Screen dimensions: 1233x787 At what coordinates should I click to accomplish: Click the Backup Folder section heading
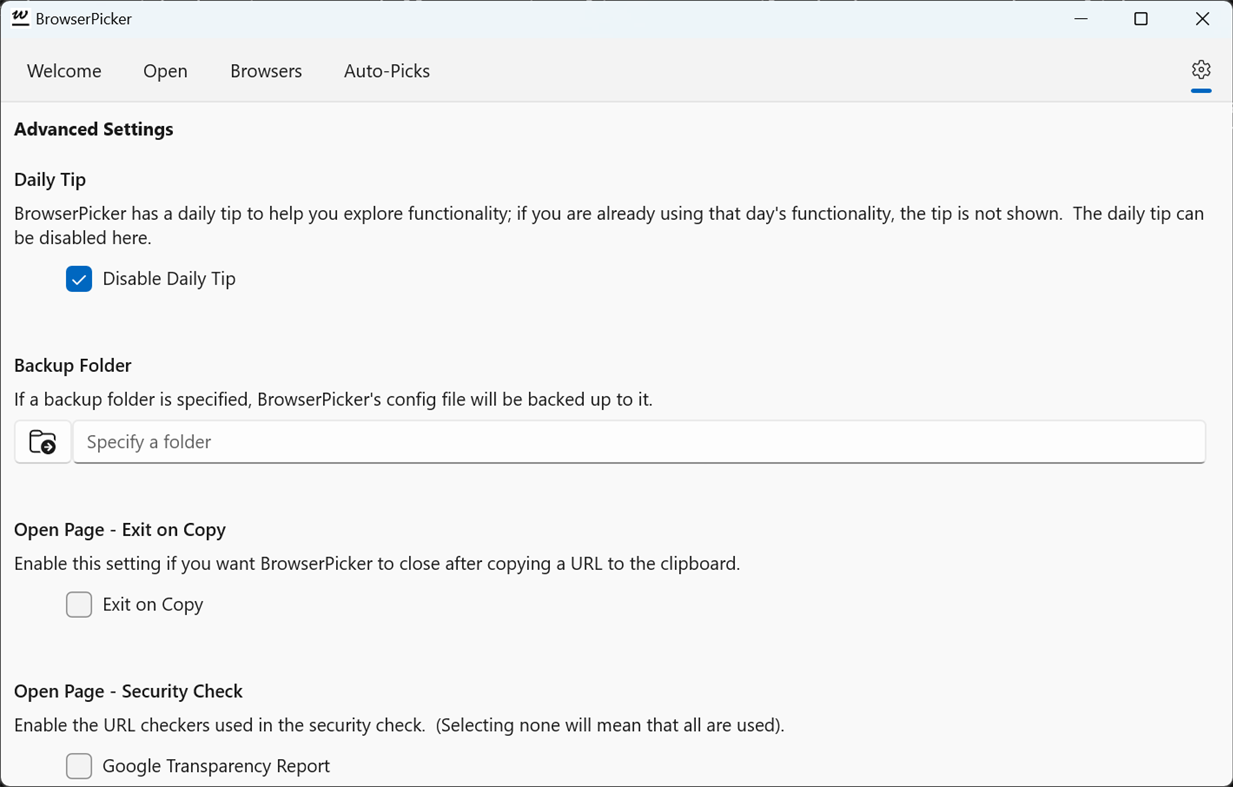click(x=73, y=365)
